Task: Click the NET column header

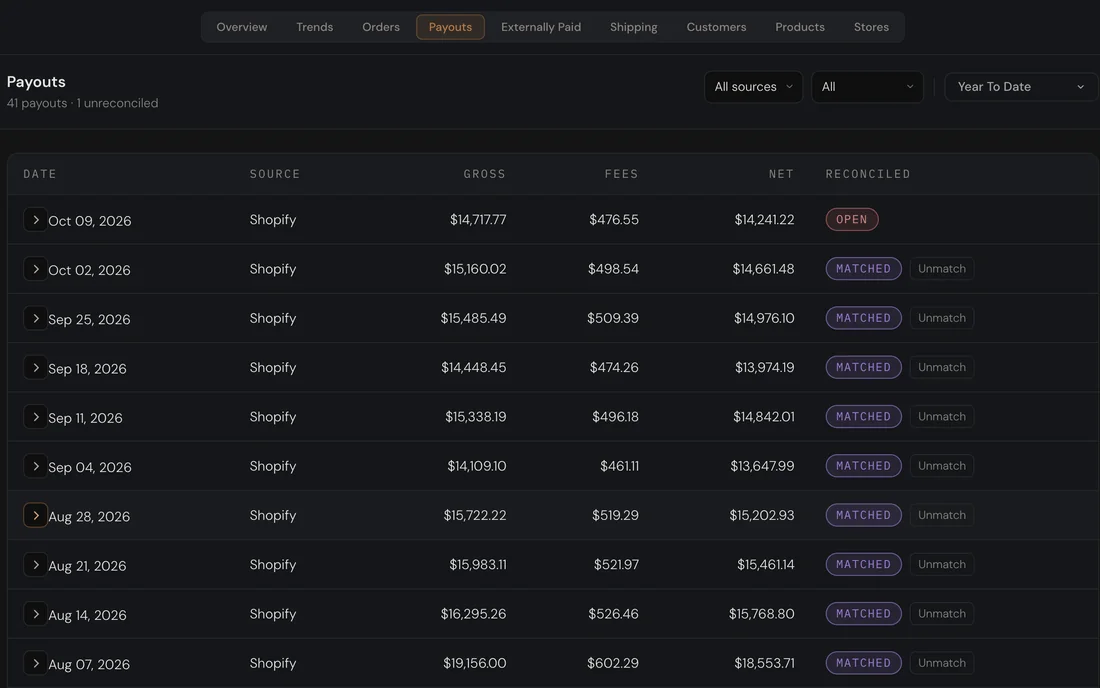Action: coord(782,174)
